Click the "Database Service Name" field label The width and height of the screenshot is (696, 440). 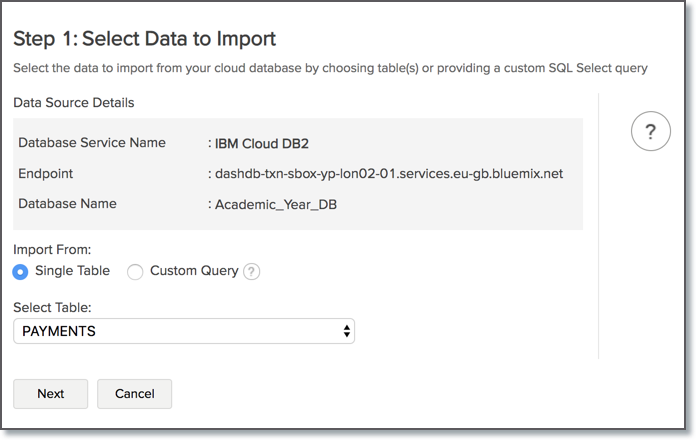(x=92, y=143)
